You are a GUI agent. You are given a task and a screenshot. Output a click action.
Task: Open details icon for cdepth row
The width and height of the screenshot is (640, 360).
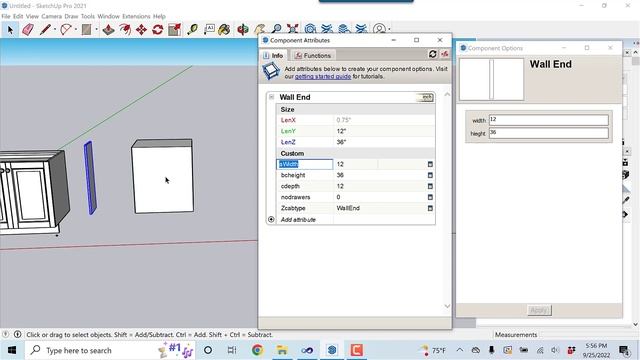(x=430, y=186)
